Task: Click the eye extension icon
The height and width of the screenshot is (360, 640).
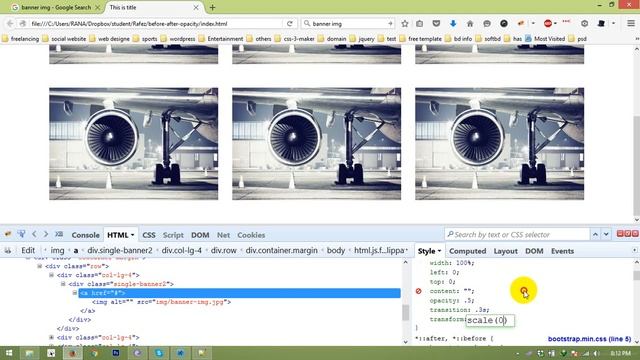Action: click(x=584, y=24)
